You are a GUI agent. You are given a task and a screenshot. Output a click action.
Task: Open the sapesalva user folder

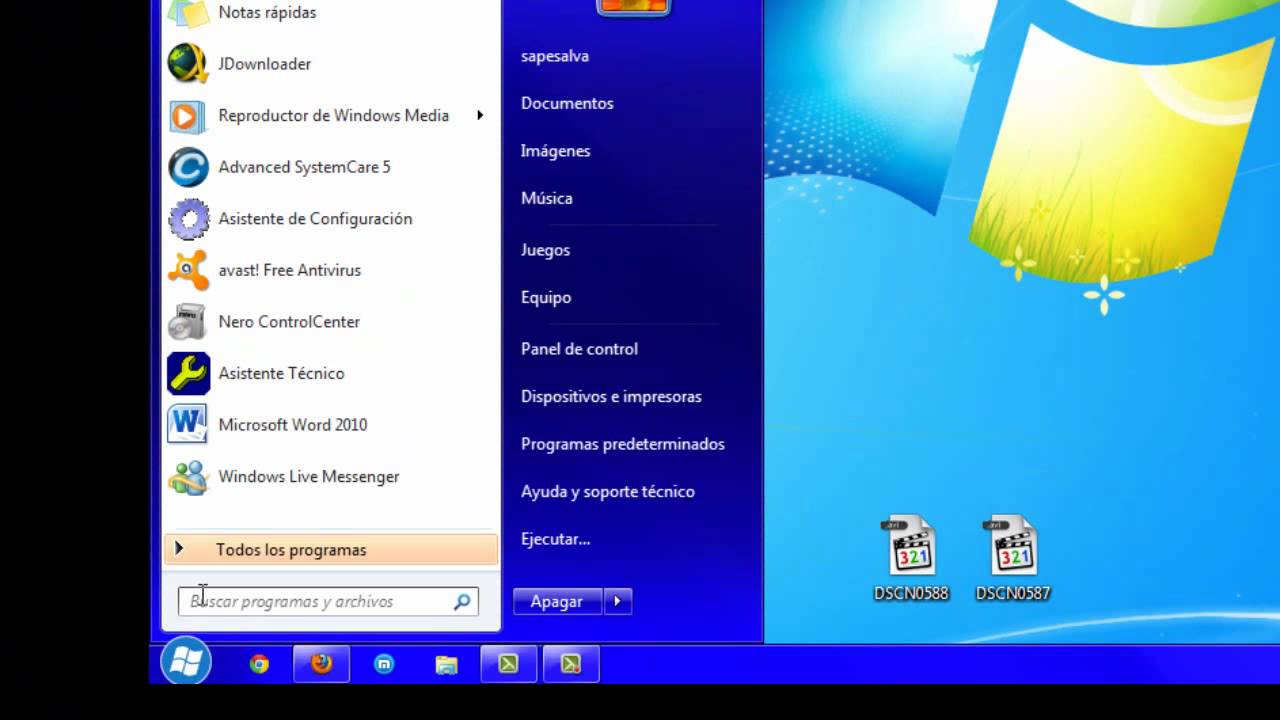[555, 56]
